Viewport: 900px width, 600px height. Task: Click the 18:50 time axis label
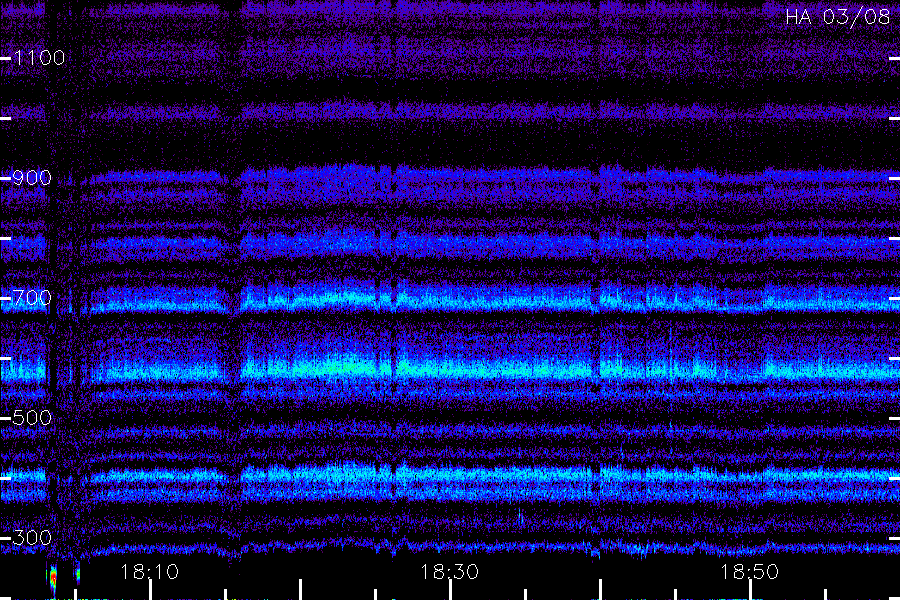click(x=749, y=572)
